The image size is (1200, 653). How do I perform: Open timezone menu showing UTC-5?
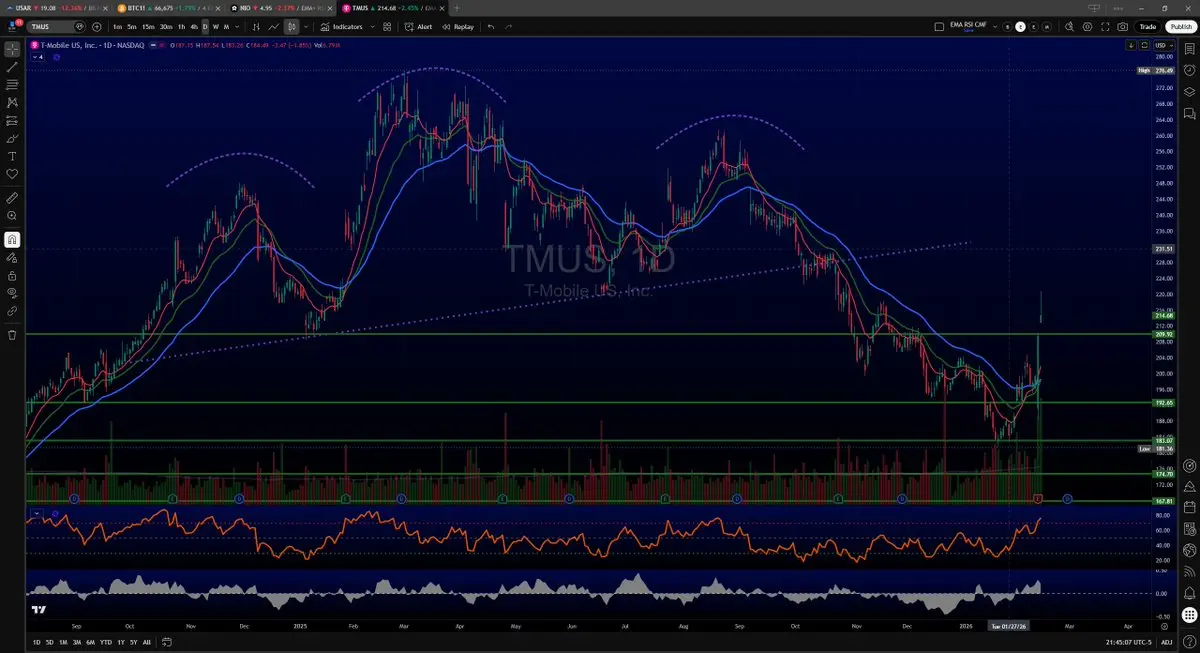point(1130,642)
